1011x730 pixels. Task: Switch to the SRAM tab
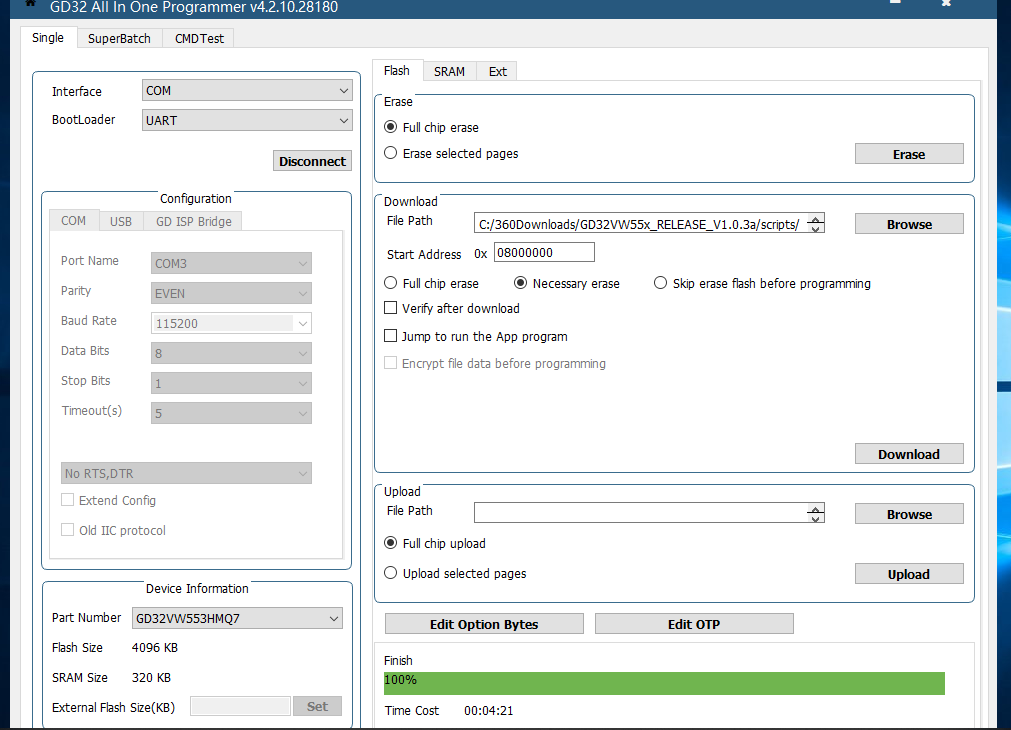coord(449,72)
